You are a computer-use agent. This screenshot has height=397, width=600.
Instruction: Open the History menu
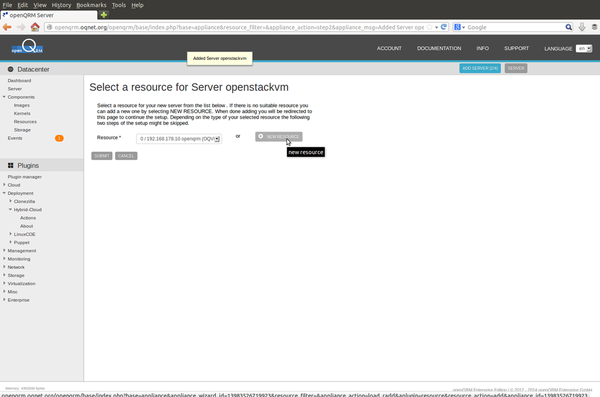[x=62, y=5]
